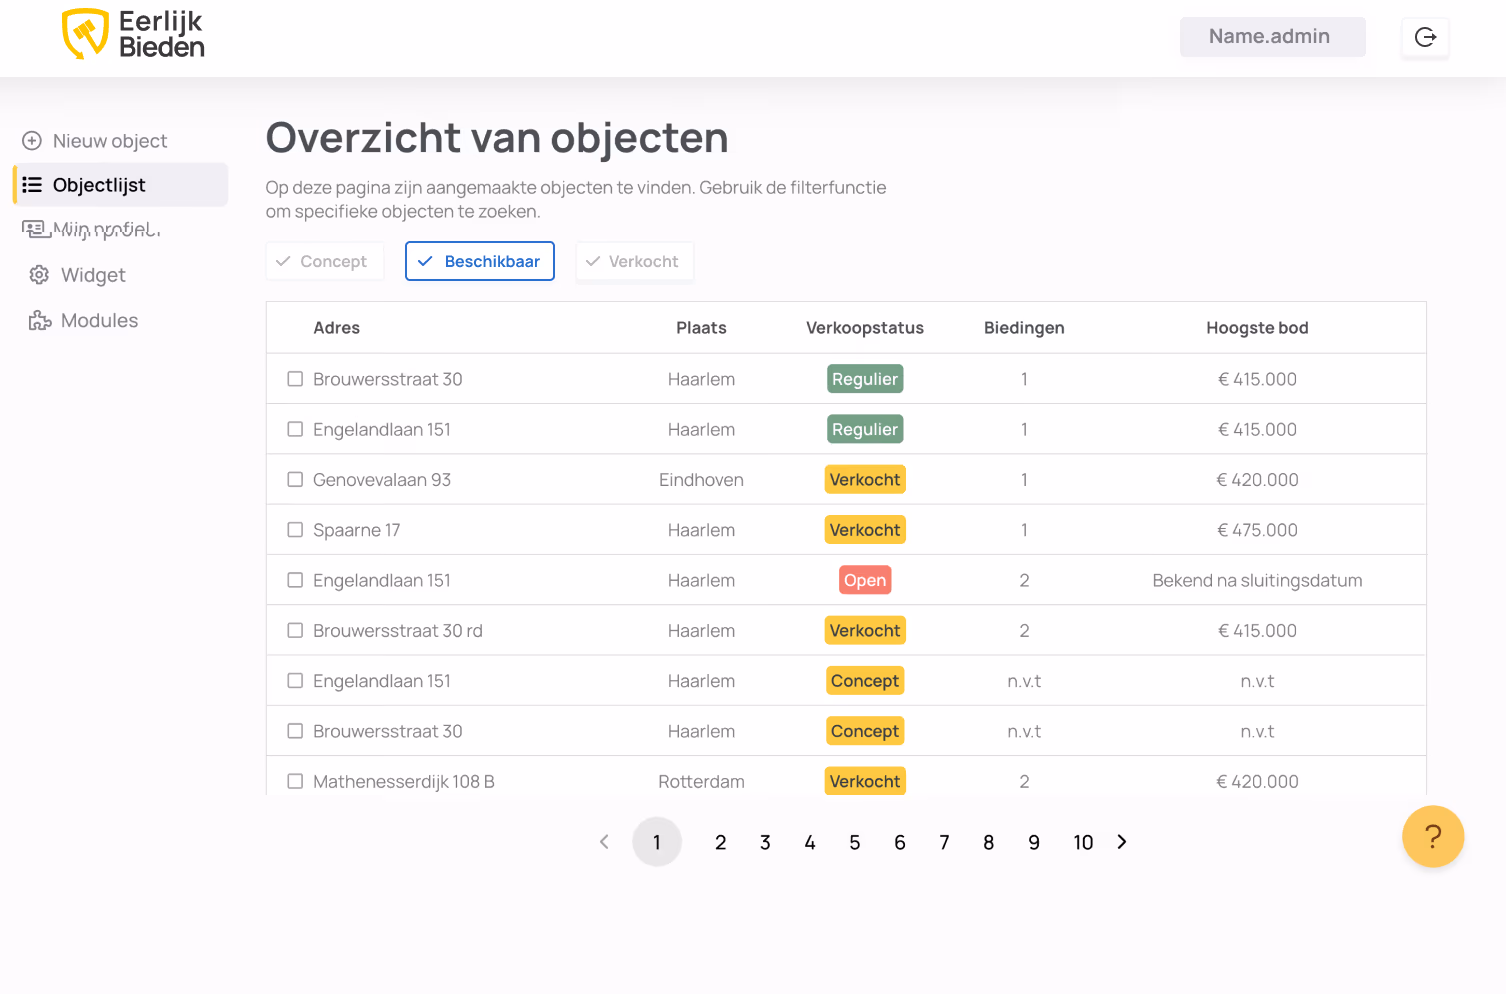The height and width of the screenshot is (994, 1506).
Task: Click the Eerlijk Bieden logo
Action: point(133,34)
